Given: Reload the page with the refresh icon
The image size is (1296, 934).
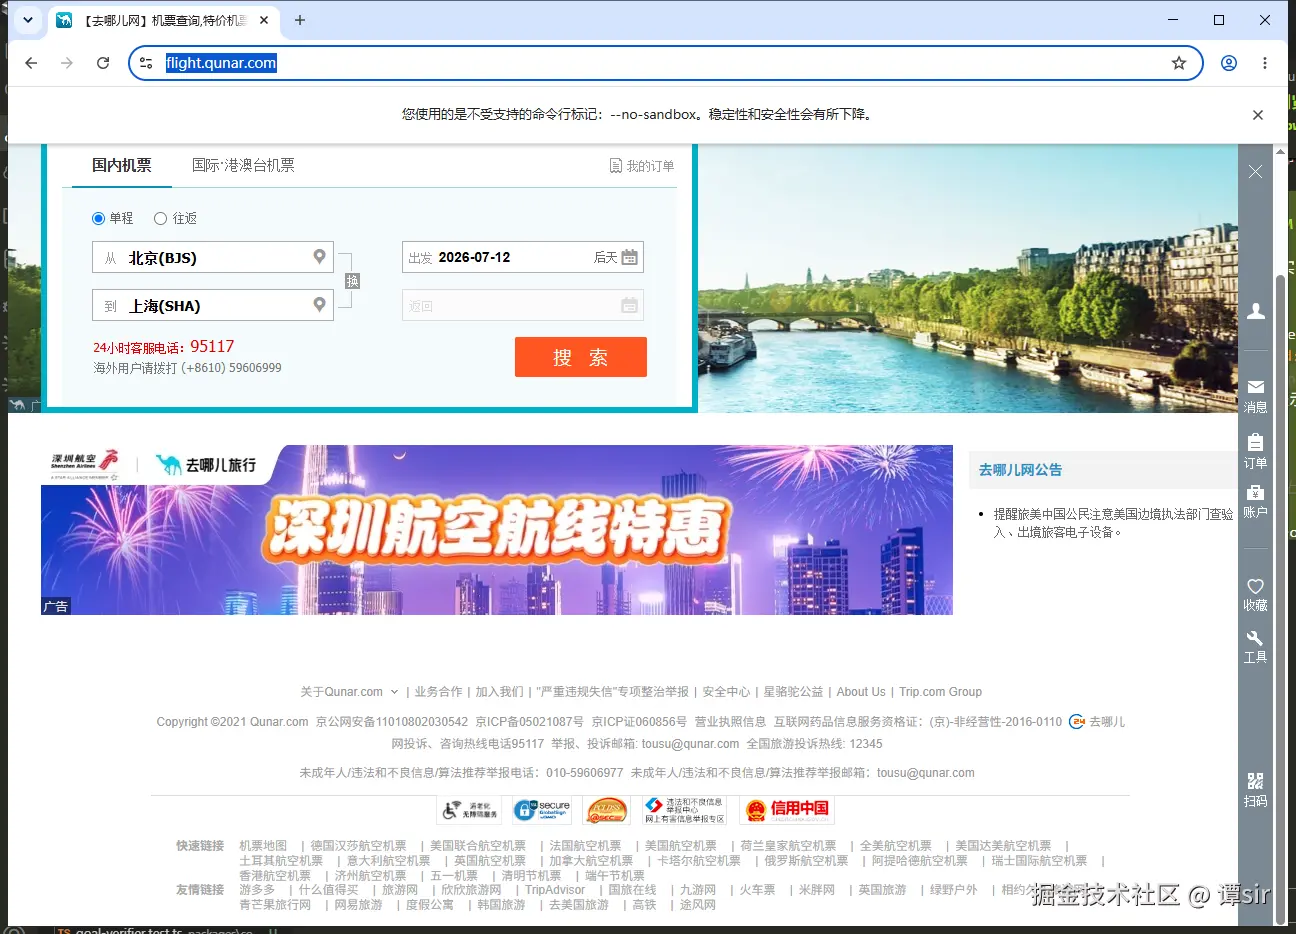Looking at the screenshot, I should pos(103,63).
